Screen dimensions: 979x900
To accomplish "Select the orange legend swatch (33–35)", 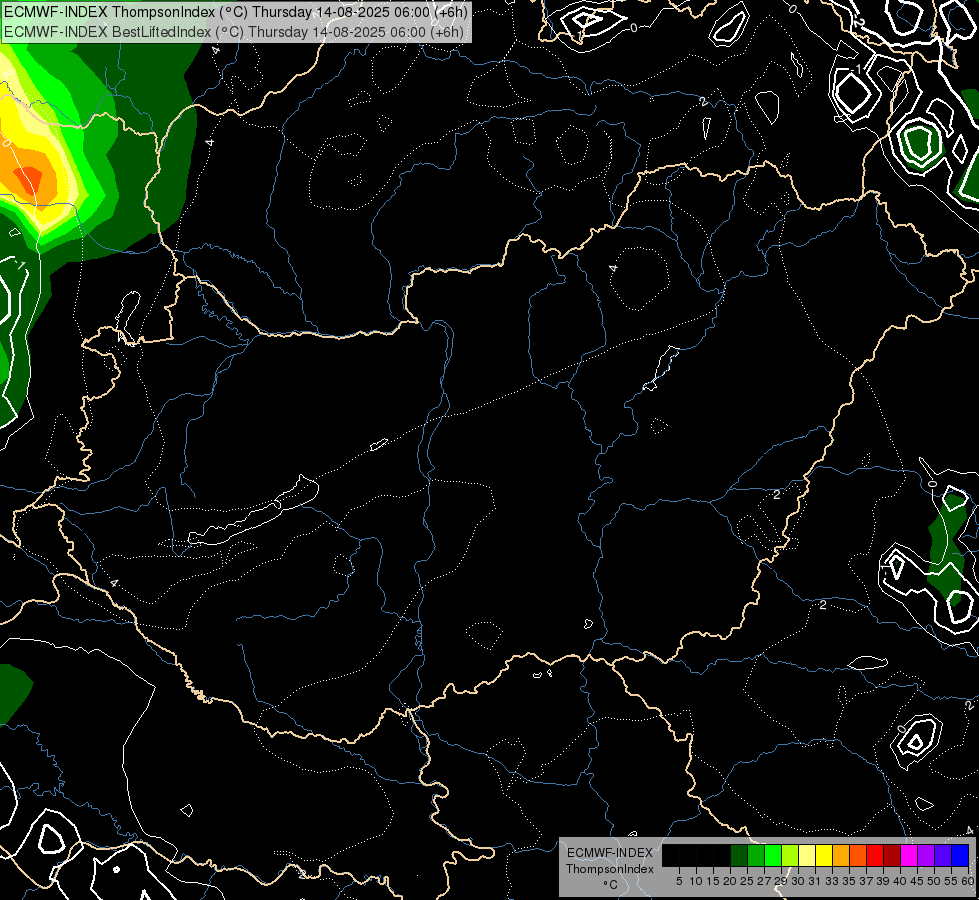I will (841, 855).
